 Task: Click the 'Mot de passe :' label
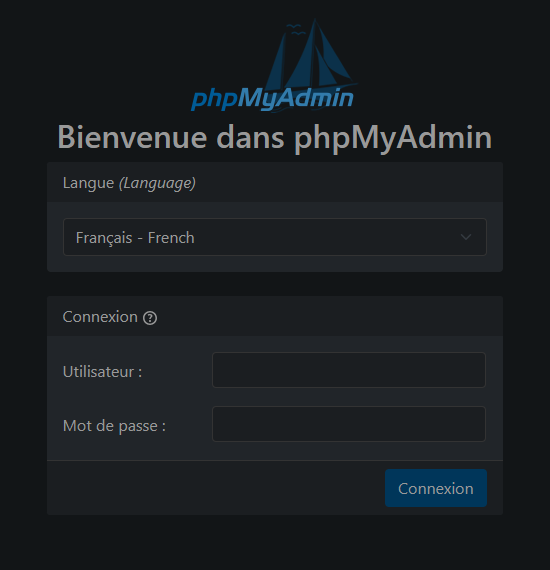(x=115, y=426)
